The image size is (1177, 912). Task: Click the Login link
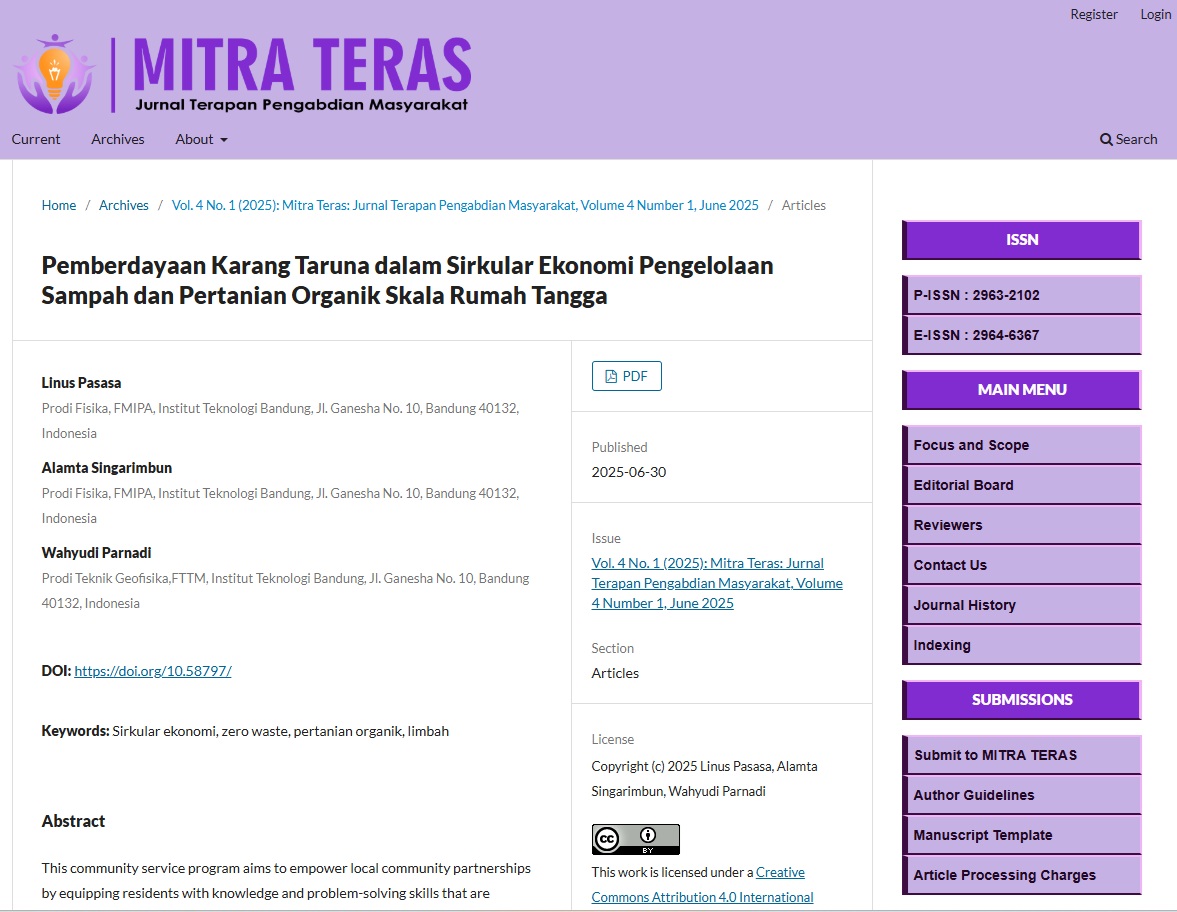(1155, 14)
